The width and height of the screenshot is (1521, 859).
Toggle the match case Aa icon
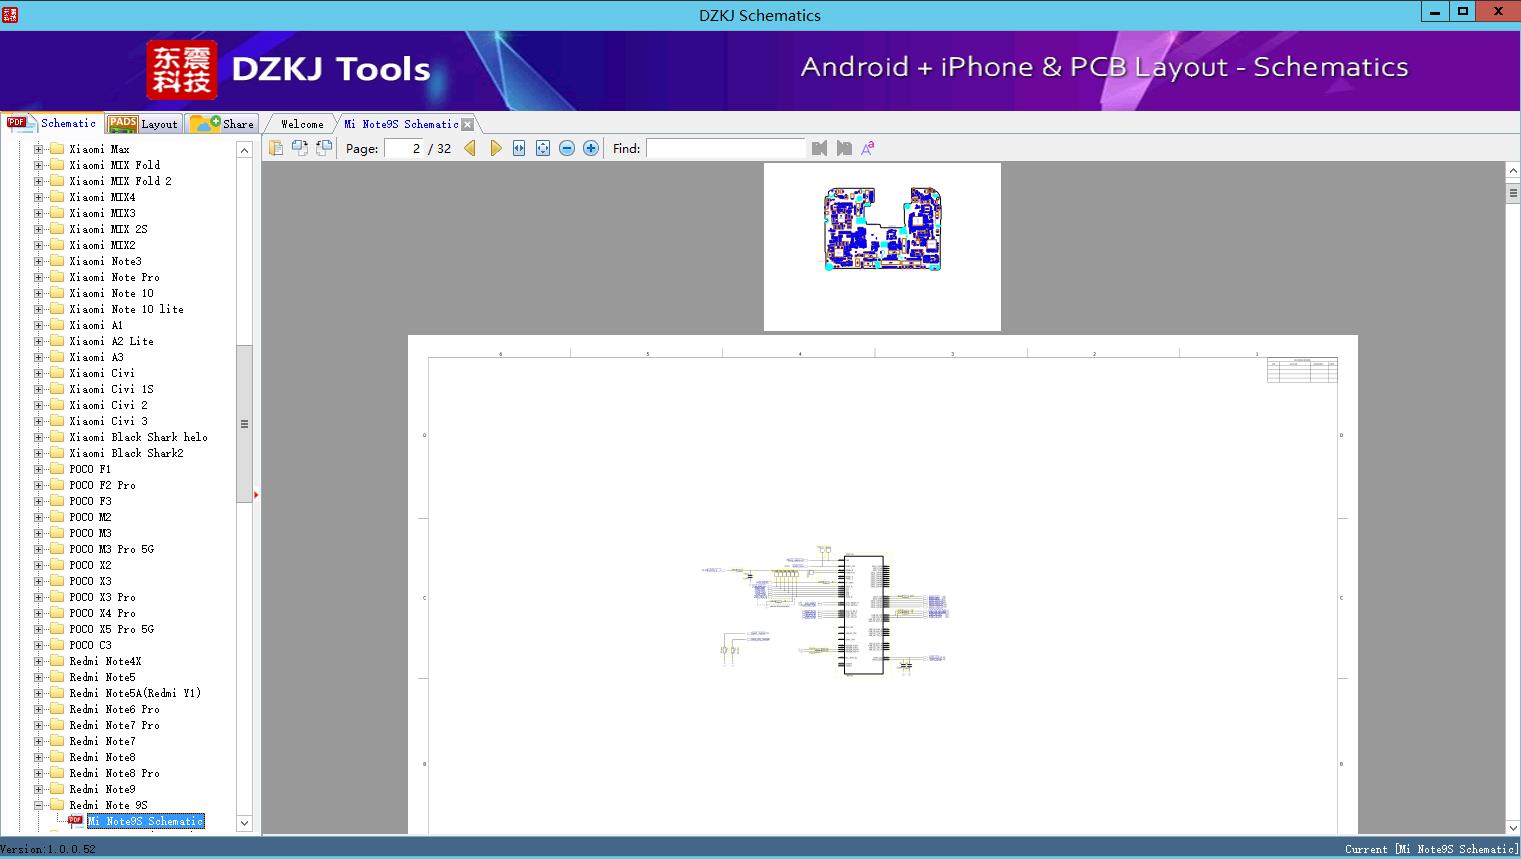868,148
